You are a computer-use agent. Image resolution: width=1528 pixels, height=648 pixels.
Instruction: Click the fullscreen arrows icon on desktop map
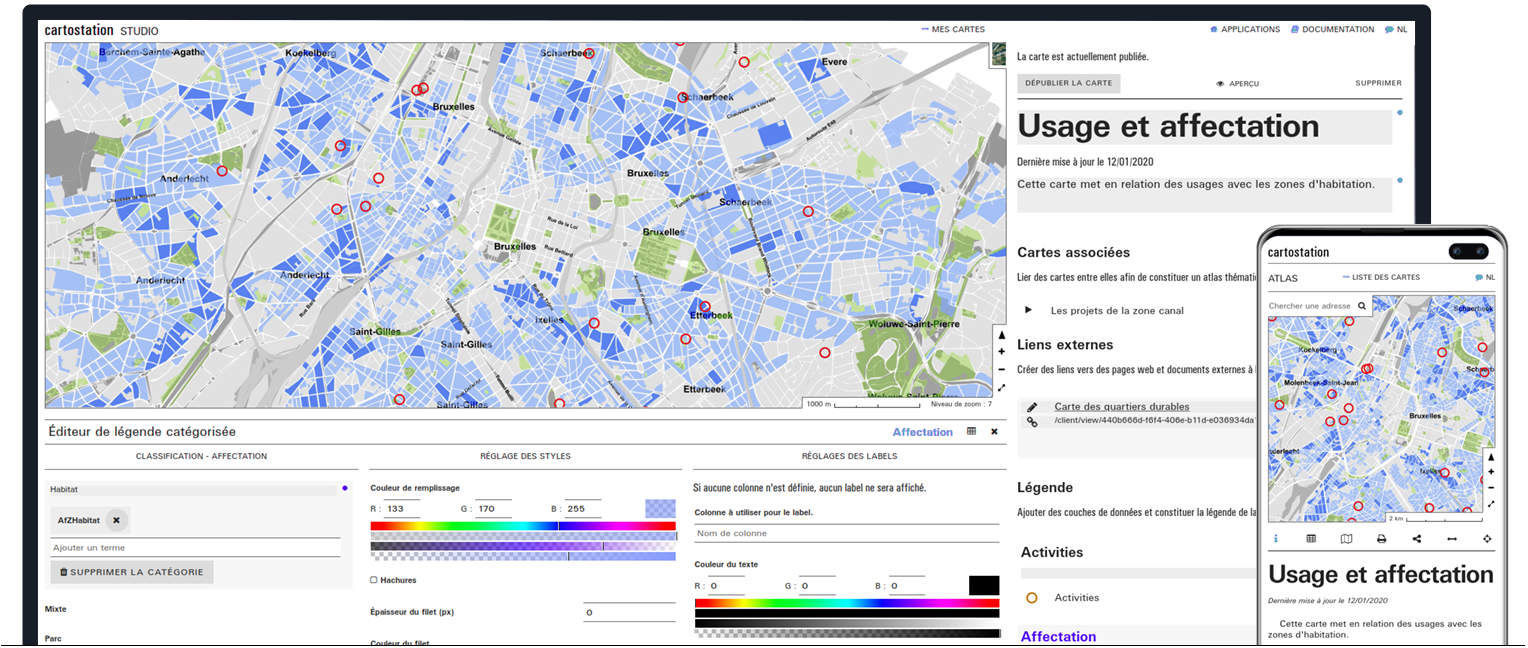[x=1001, y=388]
